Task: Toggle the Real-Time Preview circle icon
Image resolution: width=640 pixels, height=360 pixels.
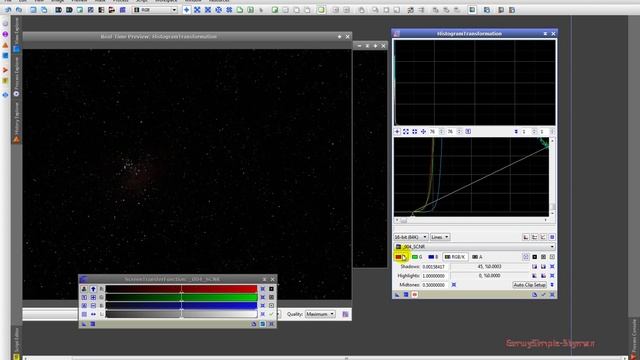Action: click(x=414, y=295)
